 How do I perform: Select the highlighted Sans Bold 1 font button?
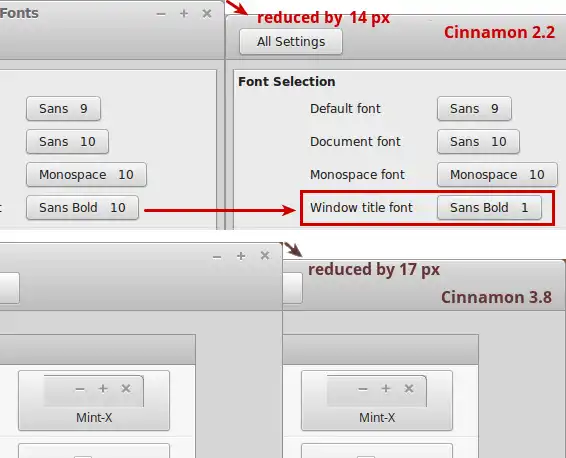click(489, 208)
